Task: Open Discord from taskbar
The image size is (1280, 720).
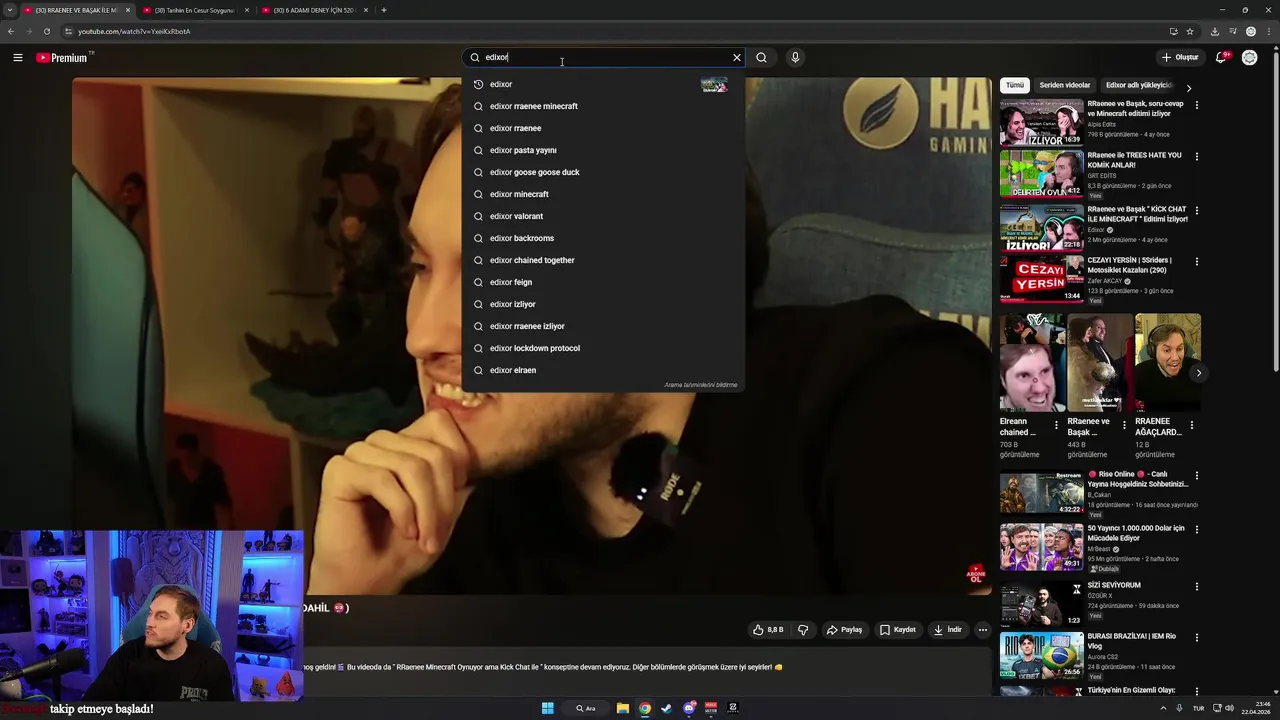Action: [689, 708]
